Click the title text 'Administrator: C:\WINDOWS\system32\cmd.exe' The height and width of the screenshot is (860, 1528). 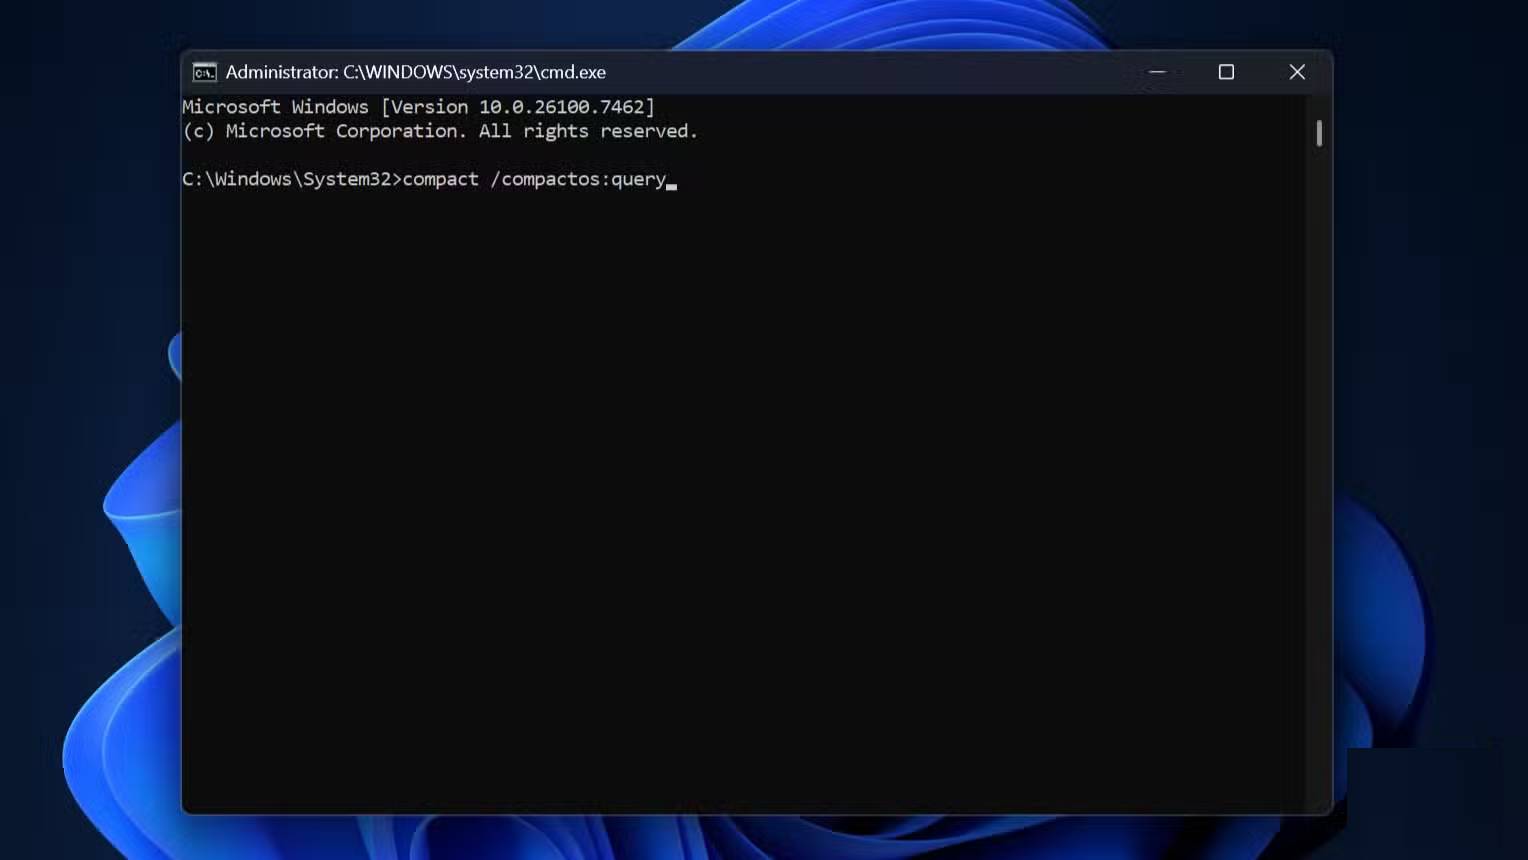click(x=416, y=72)
